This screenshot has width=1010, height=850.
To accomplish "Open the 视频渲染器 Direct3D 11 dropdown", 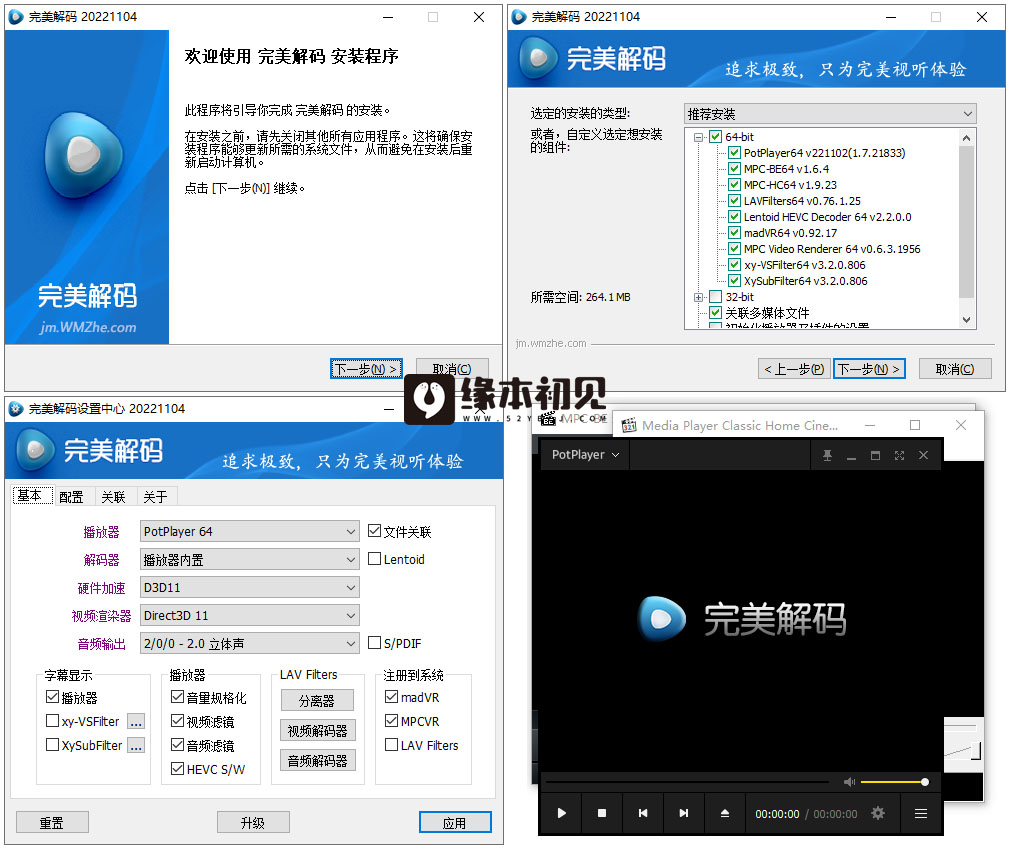I will pos(249,616).
